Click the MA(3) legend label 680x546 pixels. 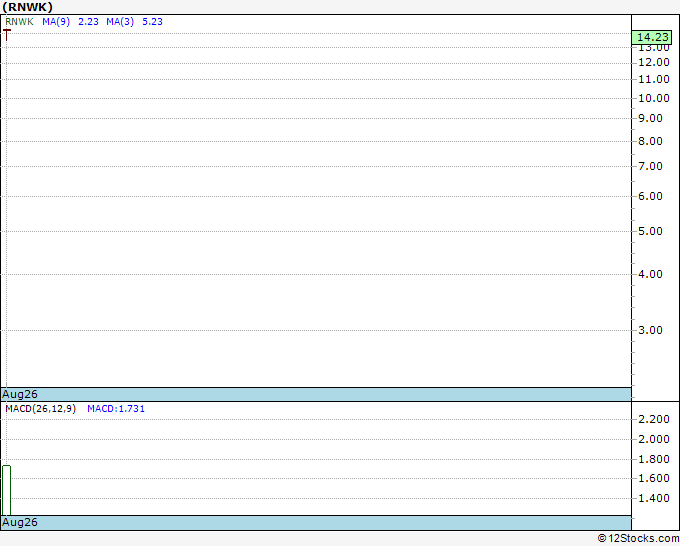coord(120,22)
